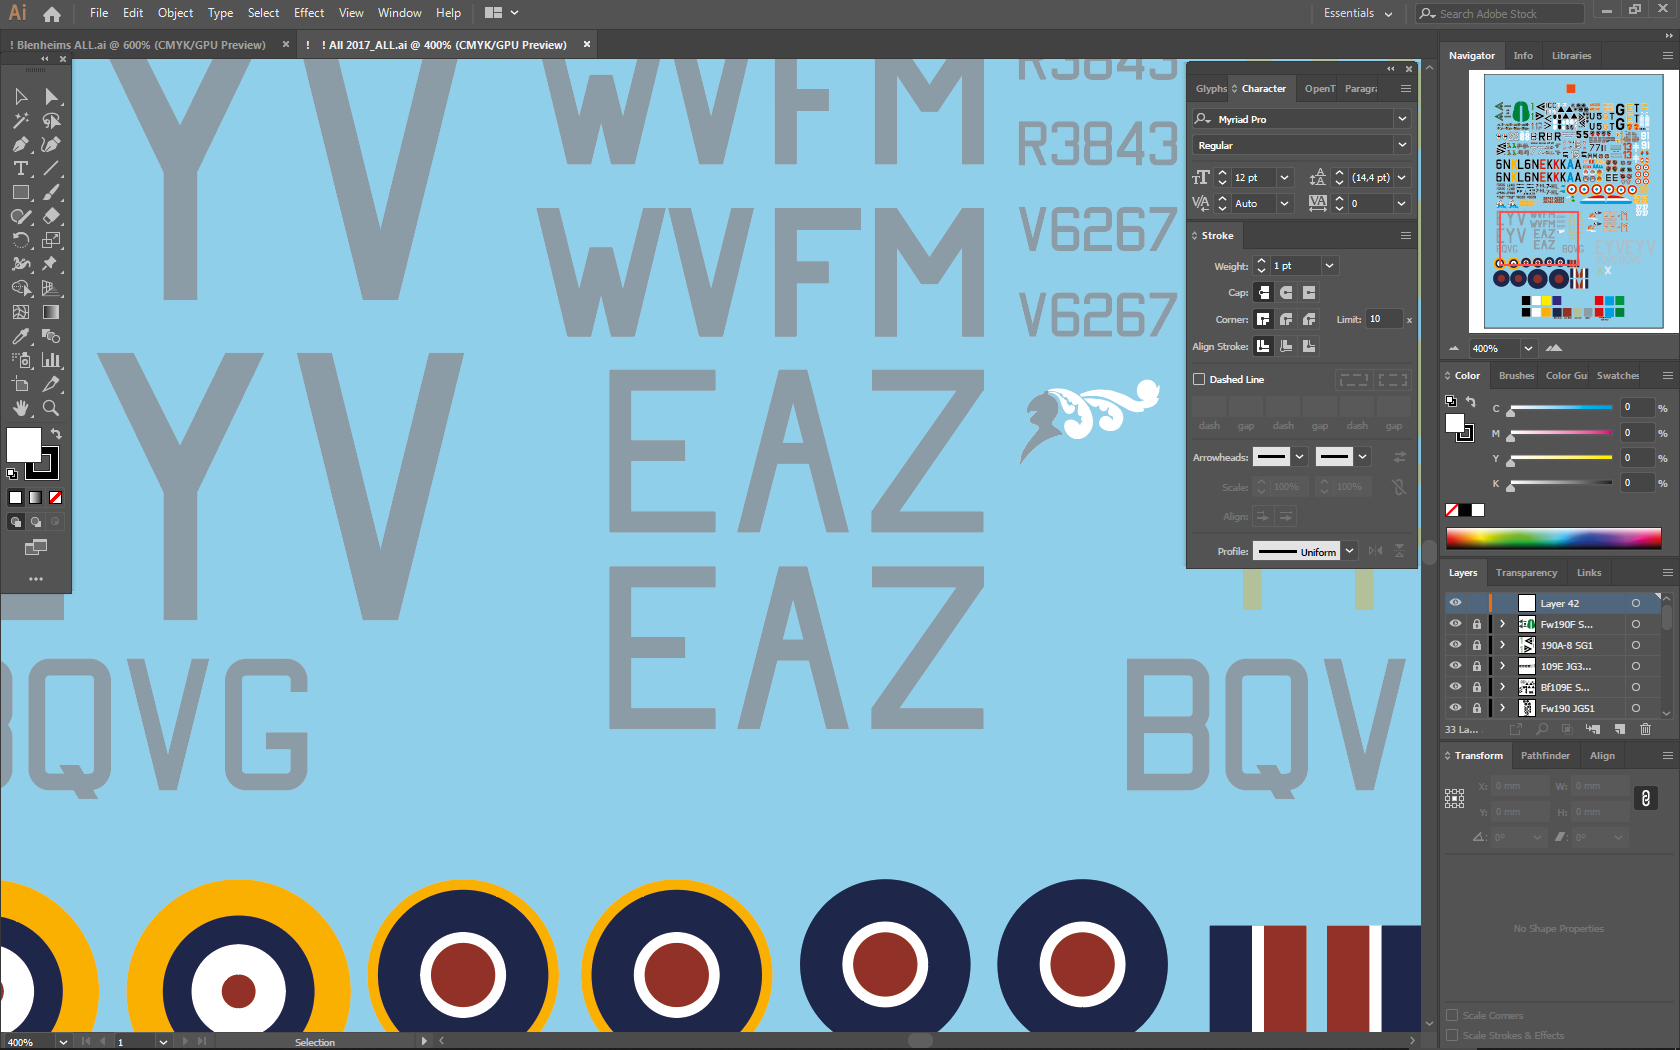Screen dimensions: 1680x1050
Task: Open the Stroke panel options menu
Action: tap(1405, 236)
